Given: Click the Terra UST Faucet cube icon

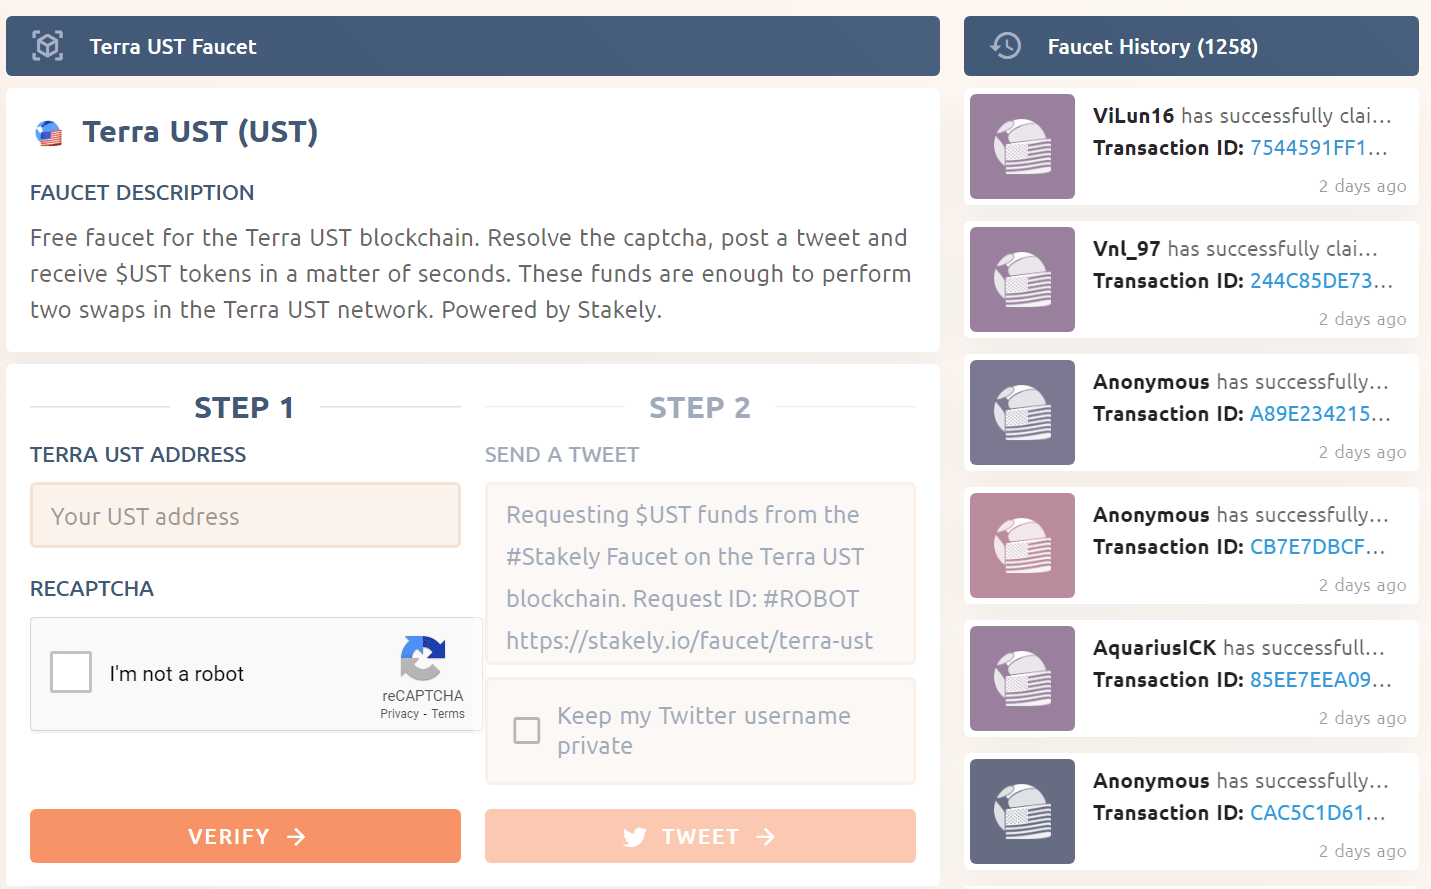Looking at the screenshot, I should [x=47, y=46].
